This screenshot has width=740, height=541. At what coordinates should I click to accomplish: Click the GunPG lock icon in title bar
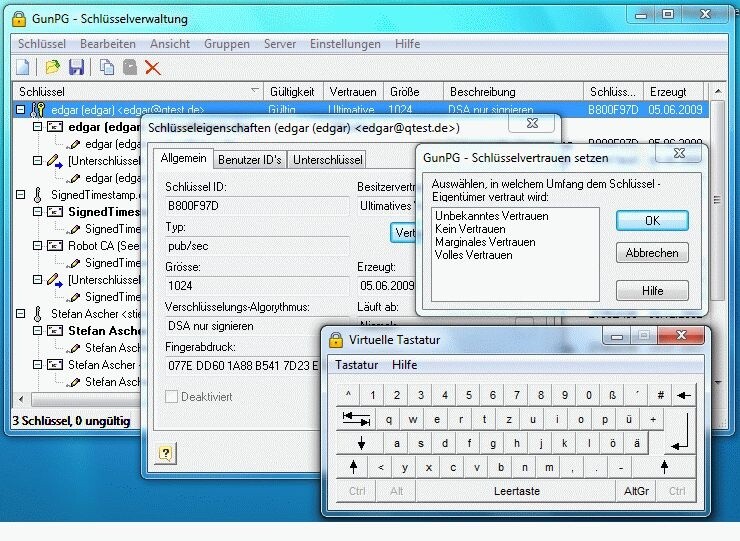click(18, 19)
